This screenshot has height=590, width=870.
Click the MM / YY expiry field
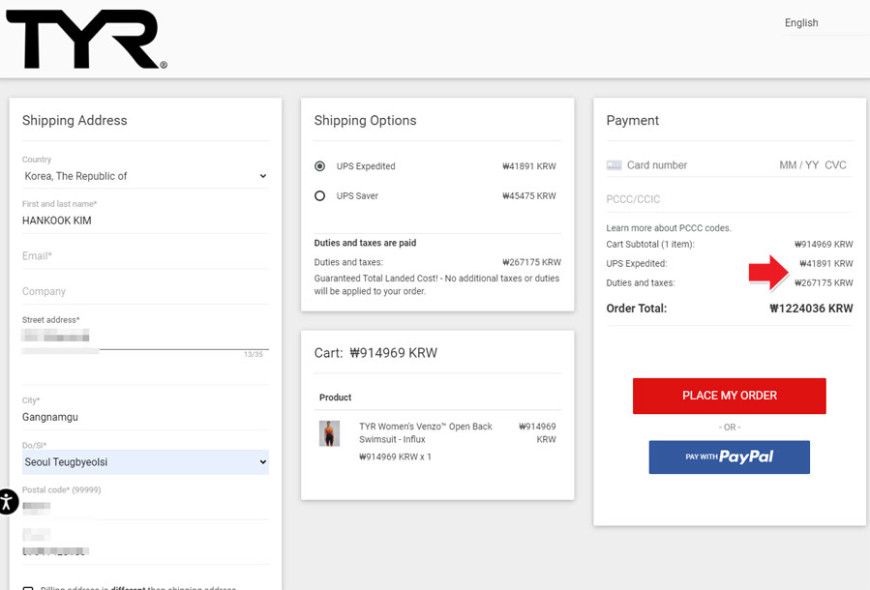click(x=799, y=165)
